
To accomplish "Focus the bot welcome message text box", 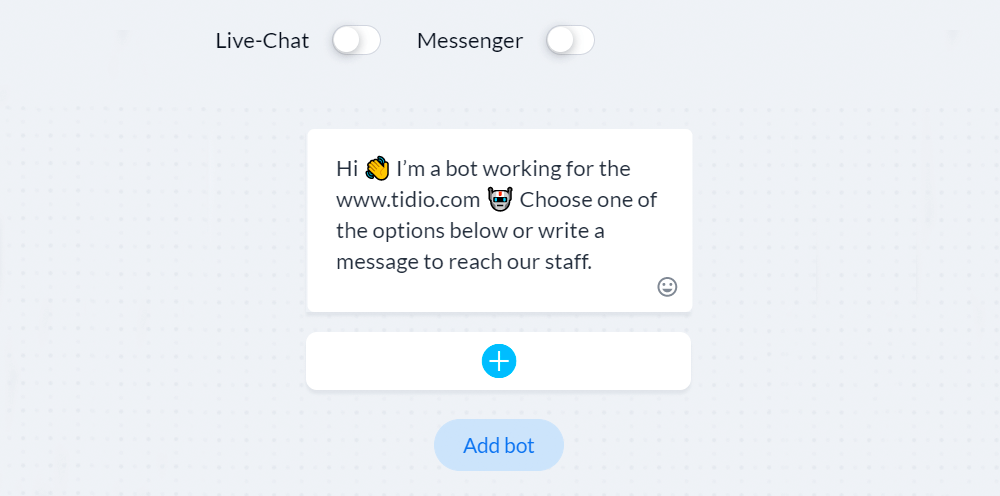I will (499, 221).
